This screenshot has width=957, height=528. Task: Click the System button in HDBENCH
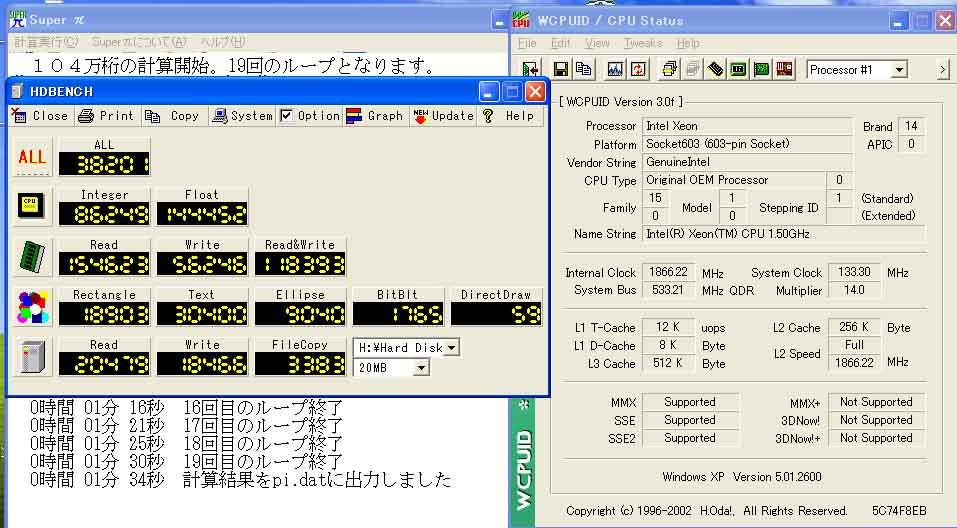coord(242,115)
